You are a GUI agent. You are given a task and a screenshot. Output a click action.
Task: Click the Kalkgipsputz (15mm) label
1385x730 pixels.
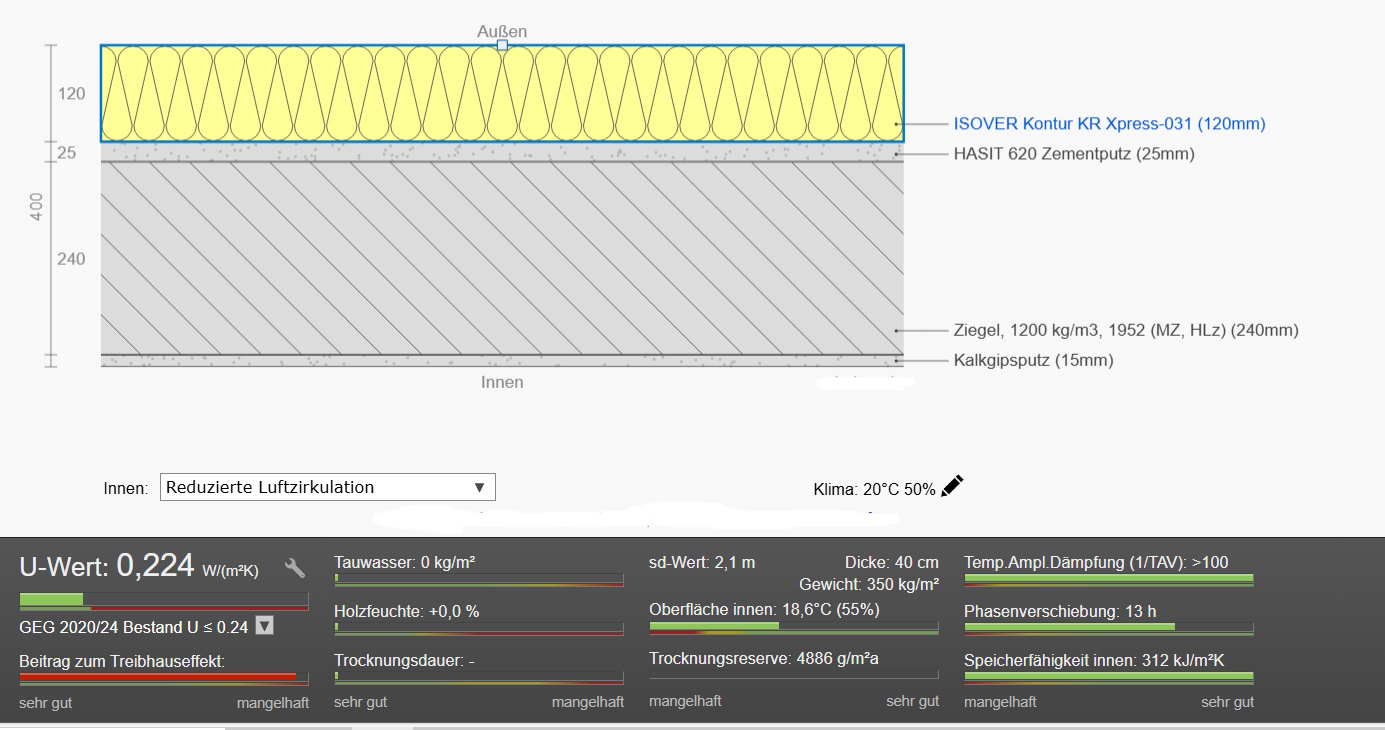tap(1033, 360)
